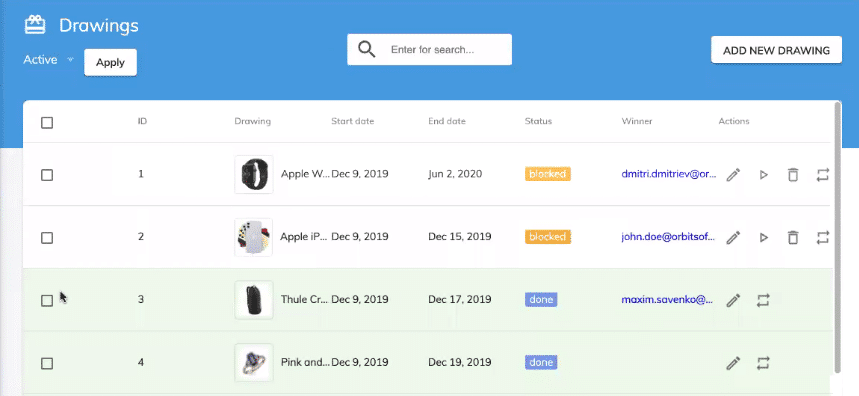The image size is (859, 396).
Task: Delete drawing 2 using the trash icon
Action: coord(793,237)
